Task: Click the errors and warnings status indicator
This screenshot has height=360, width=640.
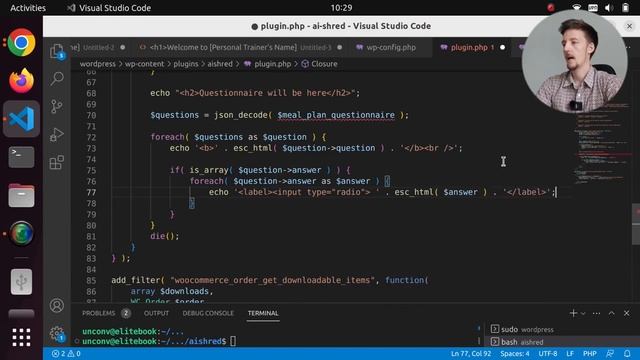Action: coord(66,353)
